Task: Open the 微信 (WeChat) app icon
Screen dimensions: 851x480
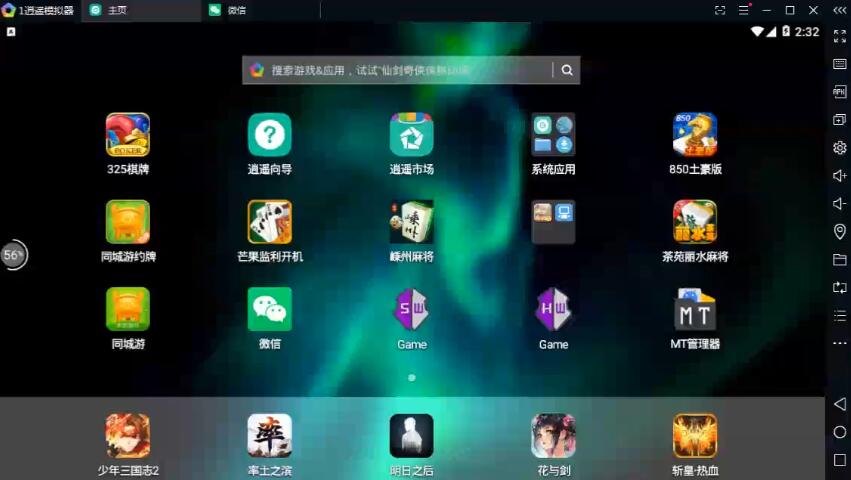Action: [x=269, y=310]
